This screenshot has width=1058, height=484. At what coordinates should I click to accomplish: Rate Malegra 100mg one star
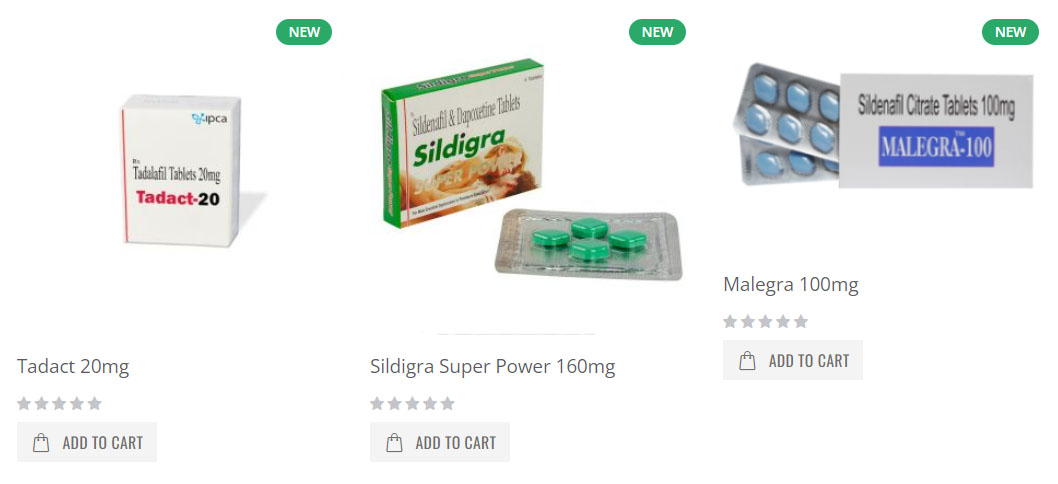pos(730,321)
